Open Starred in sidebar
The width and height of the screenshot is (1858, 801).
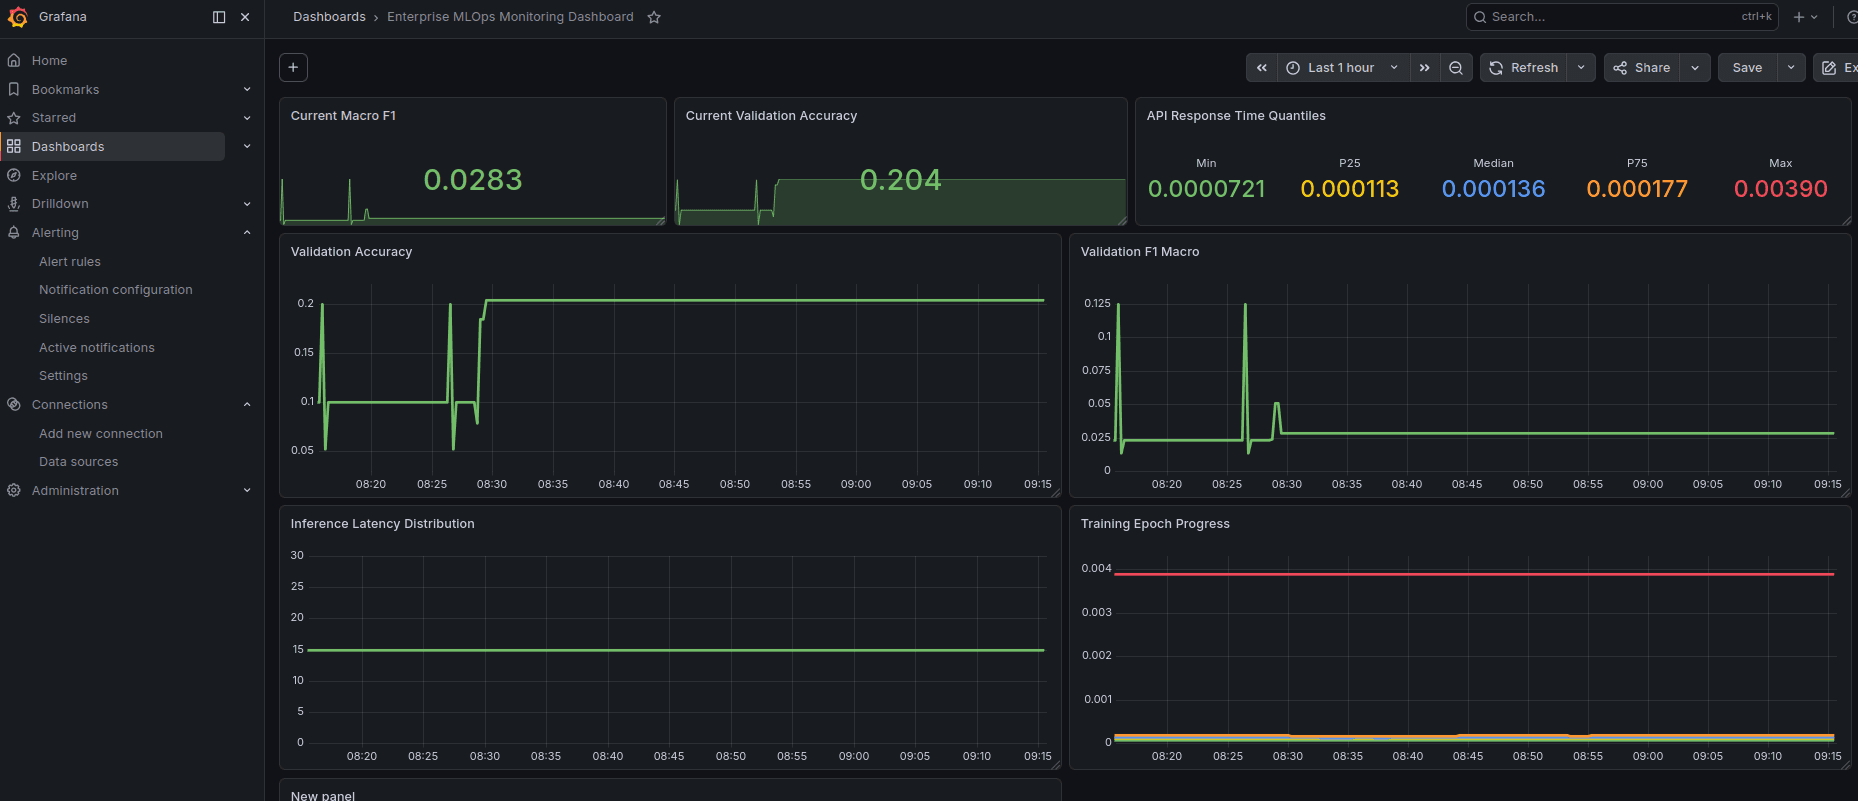coord(54,118)
